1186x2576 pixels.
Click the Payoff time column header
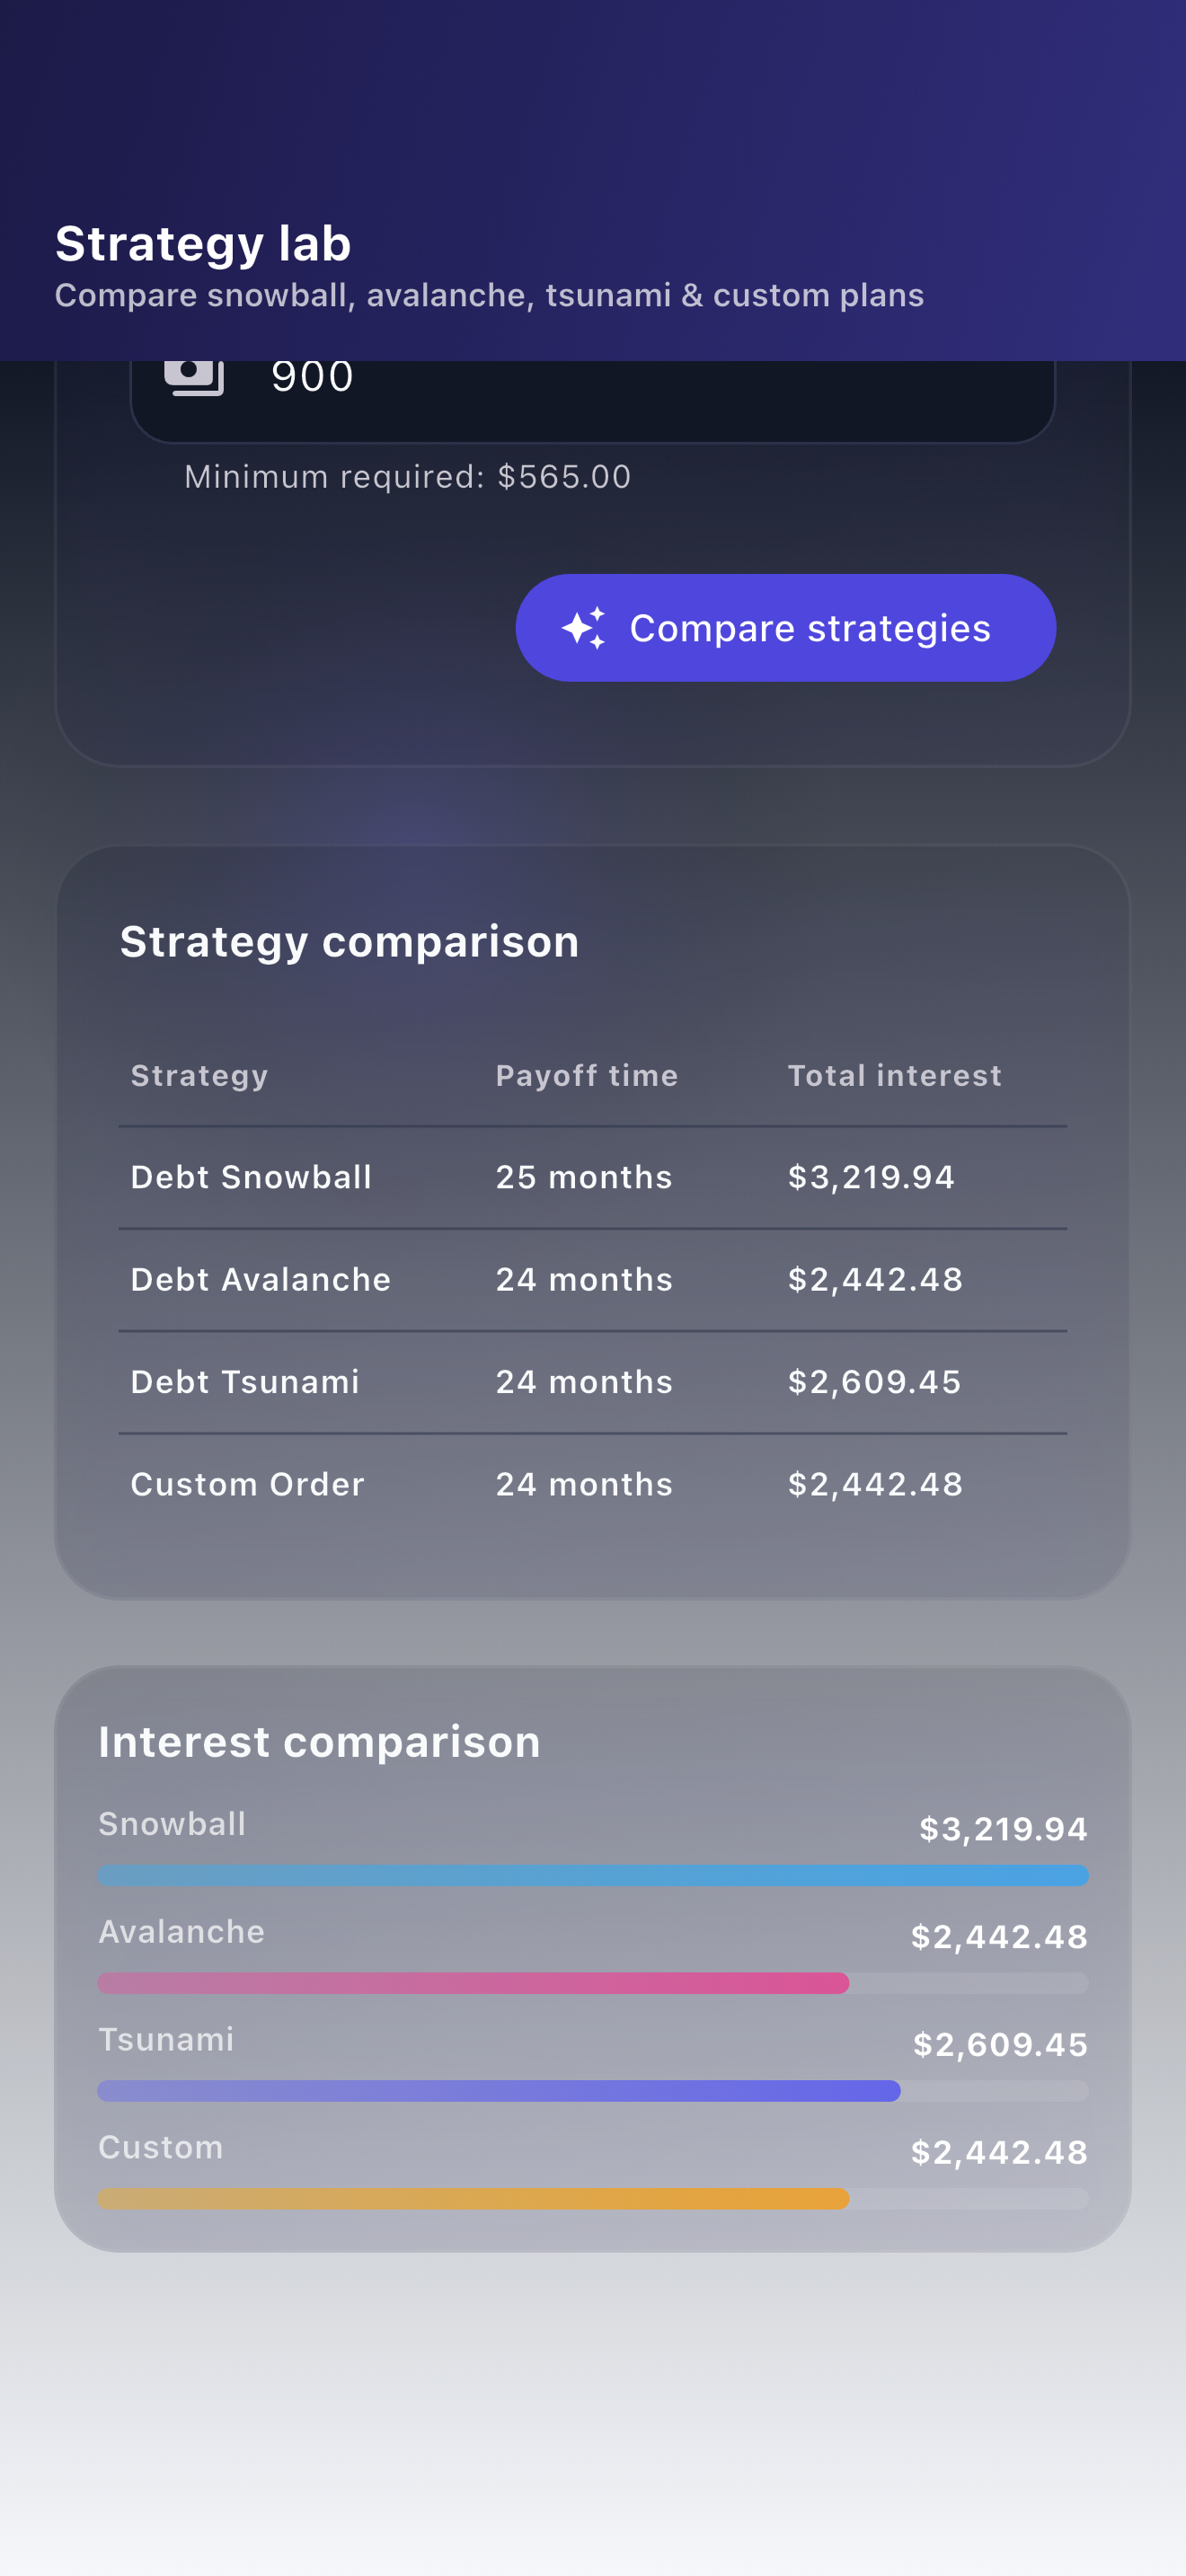[x=587, y=1075]
